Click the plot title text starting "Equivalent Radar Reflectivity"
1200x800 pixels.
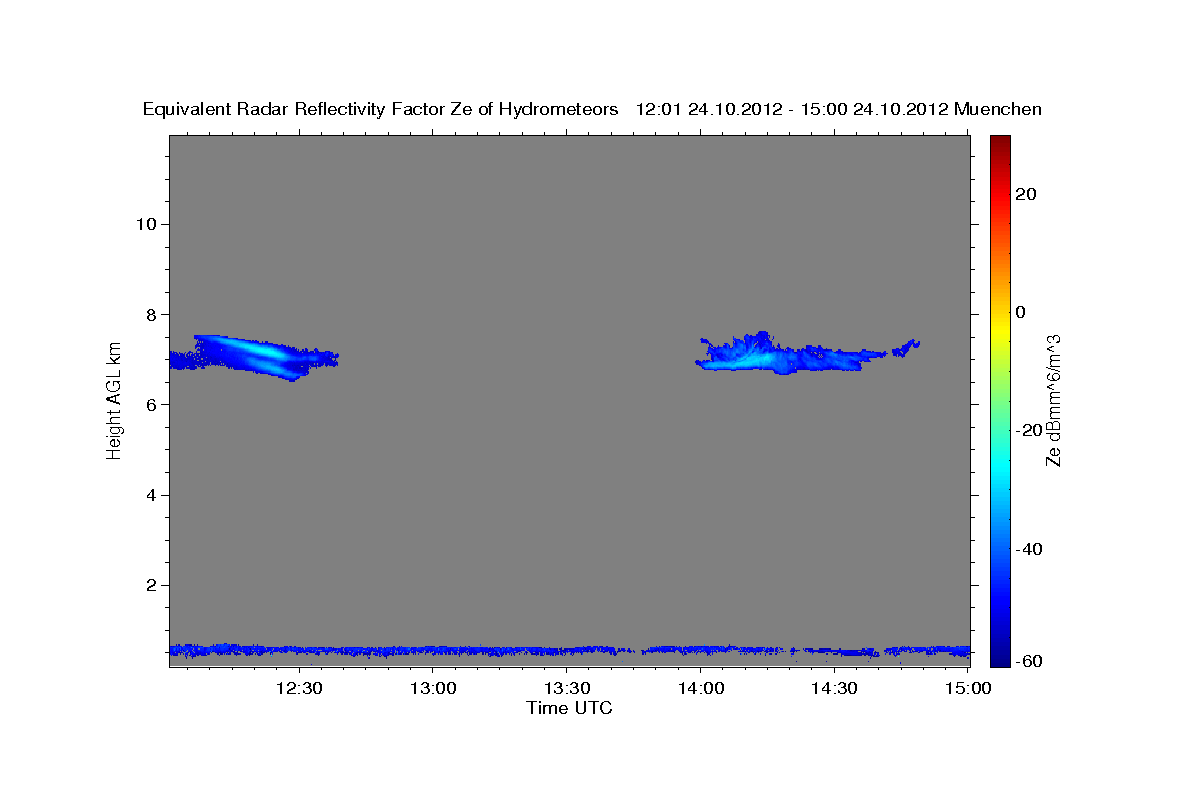point(592,110)
